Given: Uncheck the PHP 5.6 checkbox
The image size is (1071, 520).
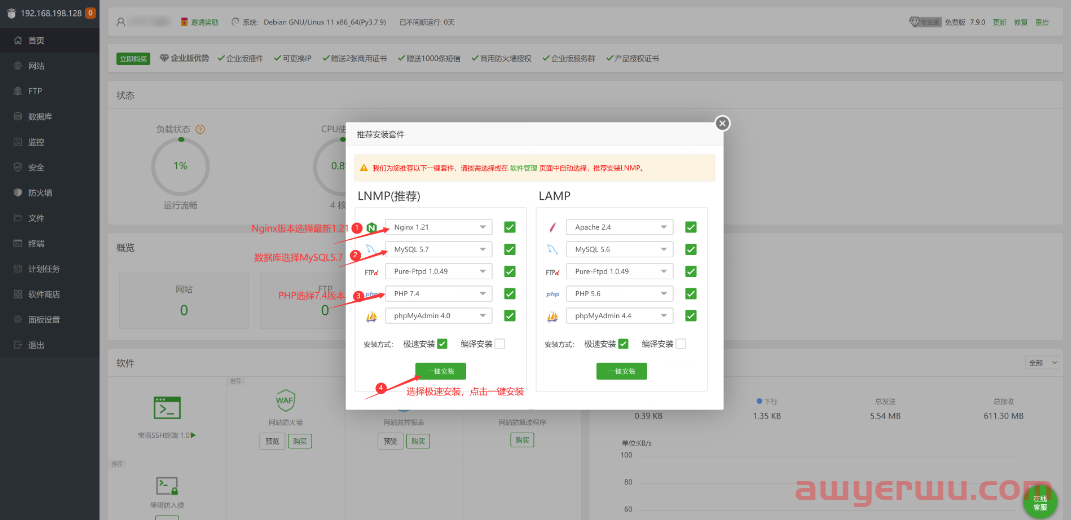Looking at the screenshot, I should (691, 294).
